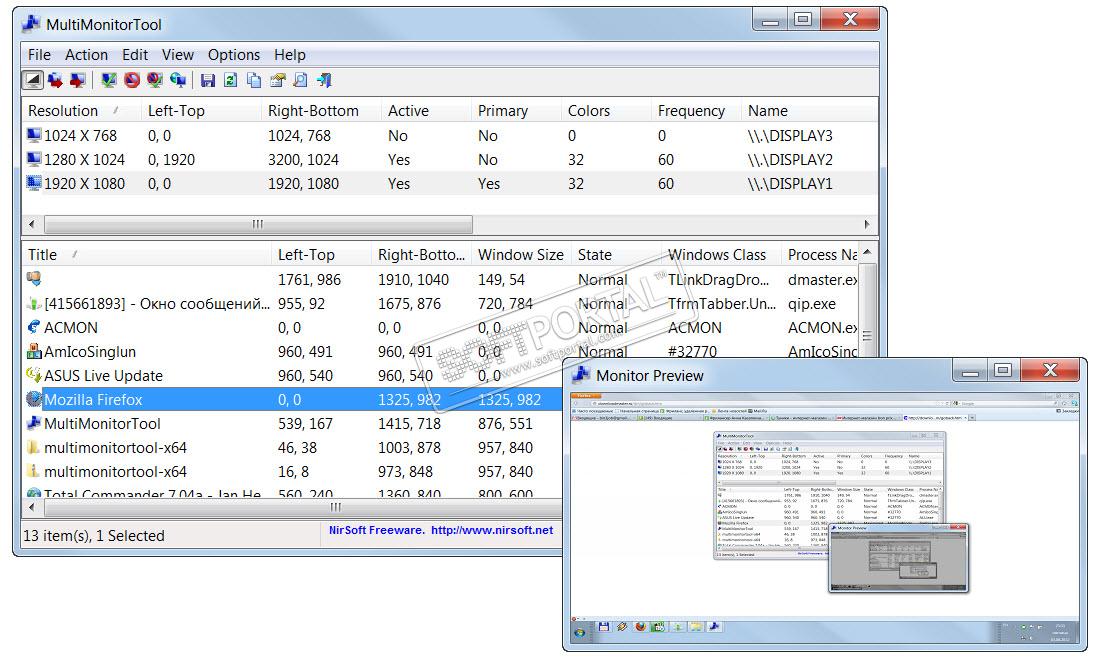
Task: Click the ASUS Live Update row icon
Action: pyautogui.click(x=33, y=375)
